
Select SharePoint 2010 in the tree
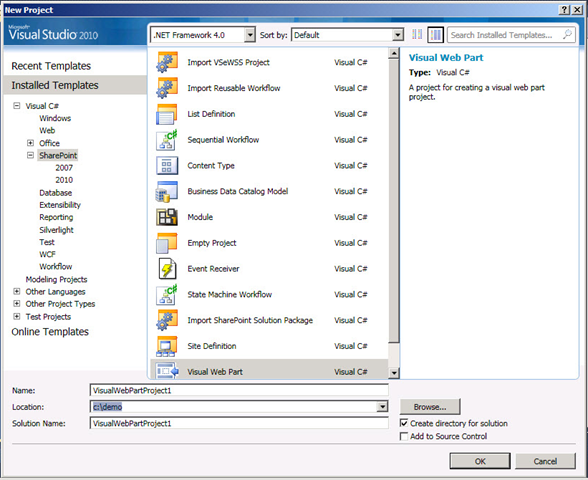(64, 180)
